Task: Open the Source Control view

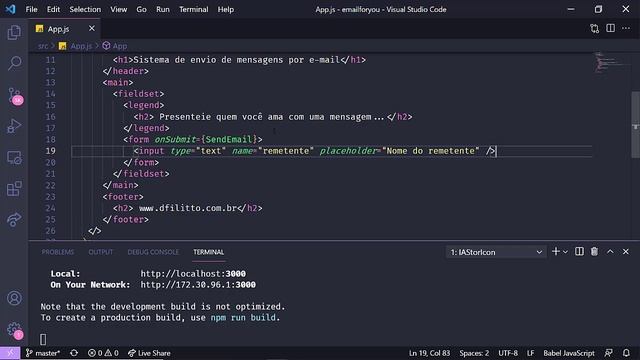Action: (x=14, y=96)
